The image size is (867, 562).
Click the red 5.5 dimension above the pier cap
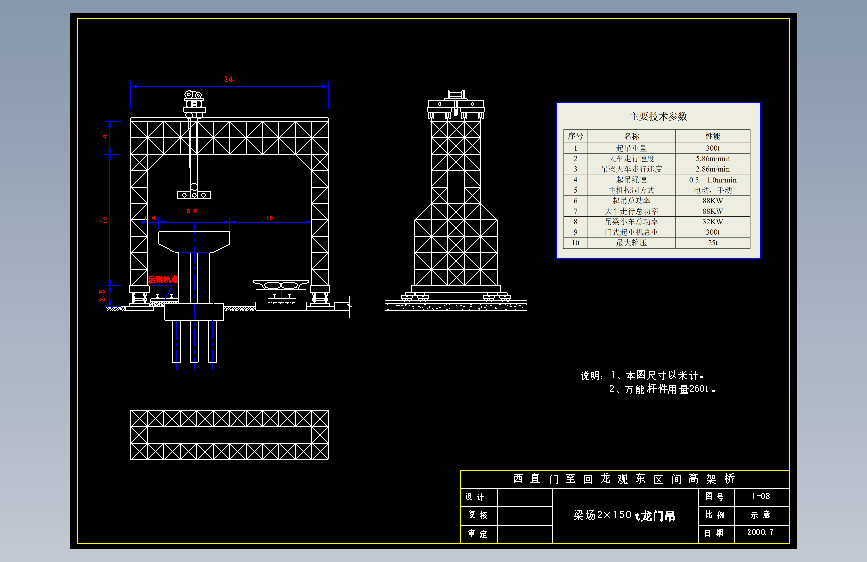tap(192, 211)
